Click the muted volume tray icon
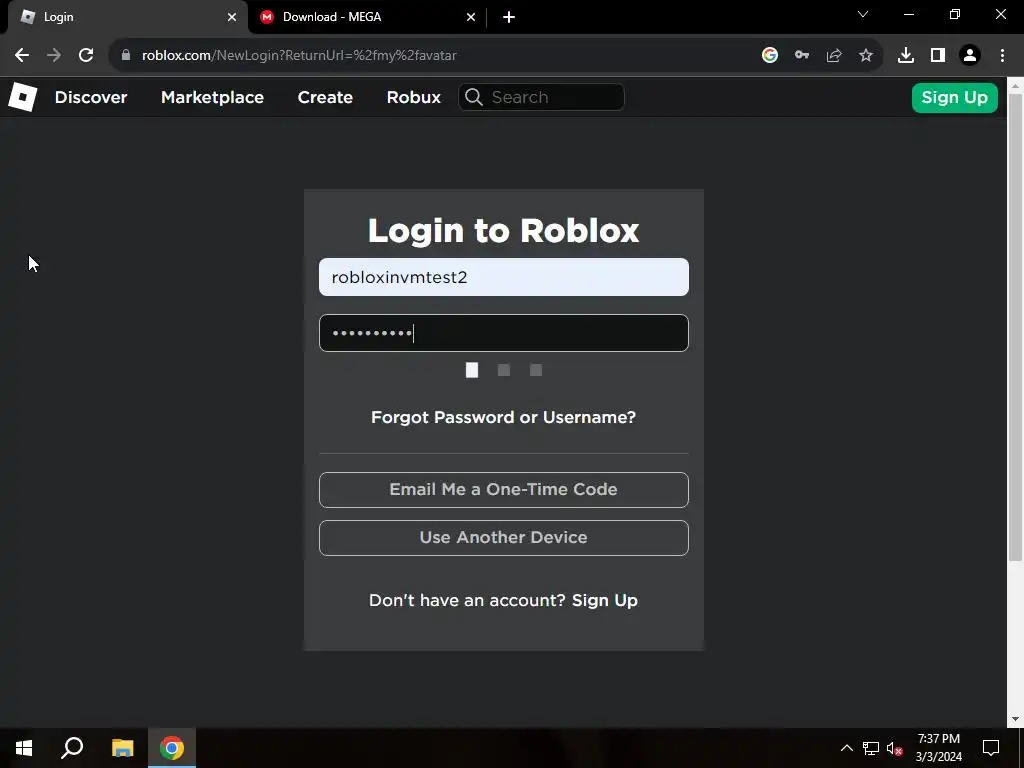This screenshot has height=768, width=1024. pyautogui.click(x=895, y=748)
